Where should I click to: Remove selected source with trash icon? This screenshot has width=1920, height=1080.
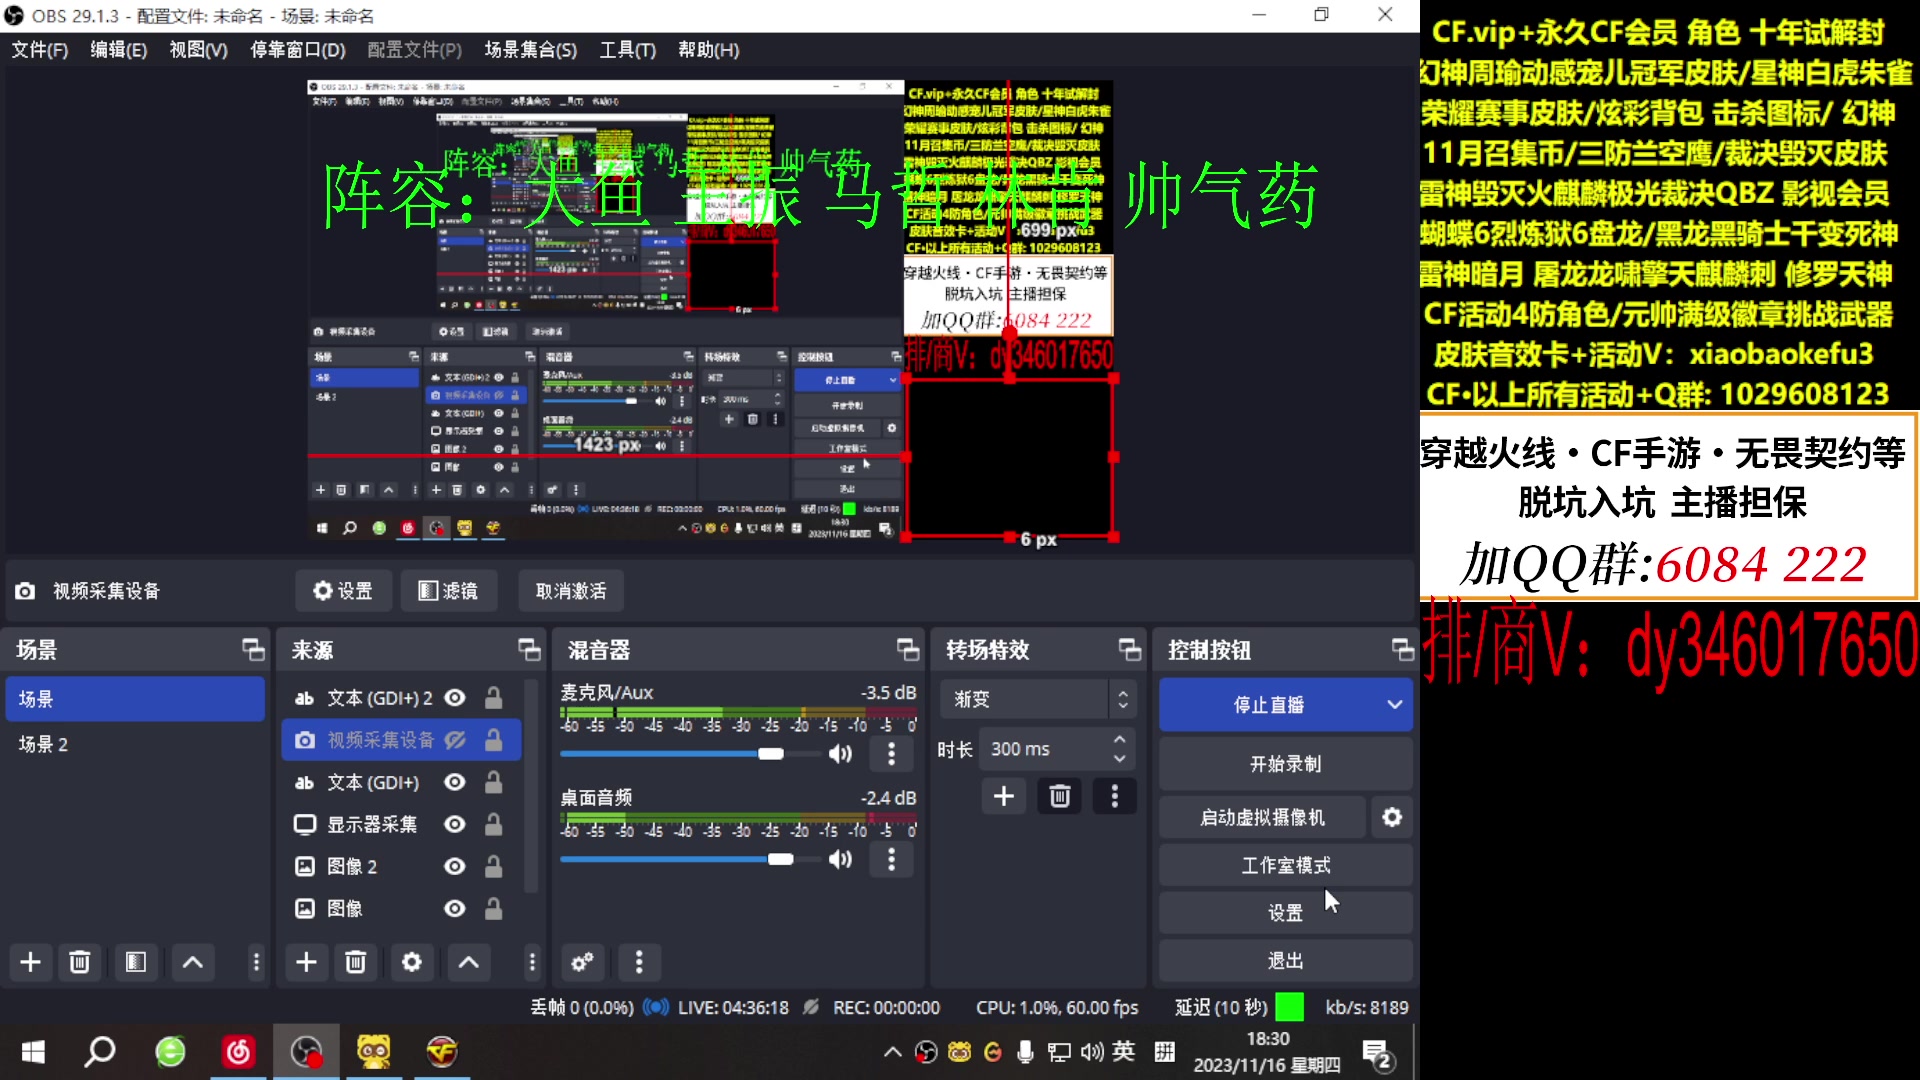click(355, 962)
